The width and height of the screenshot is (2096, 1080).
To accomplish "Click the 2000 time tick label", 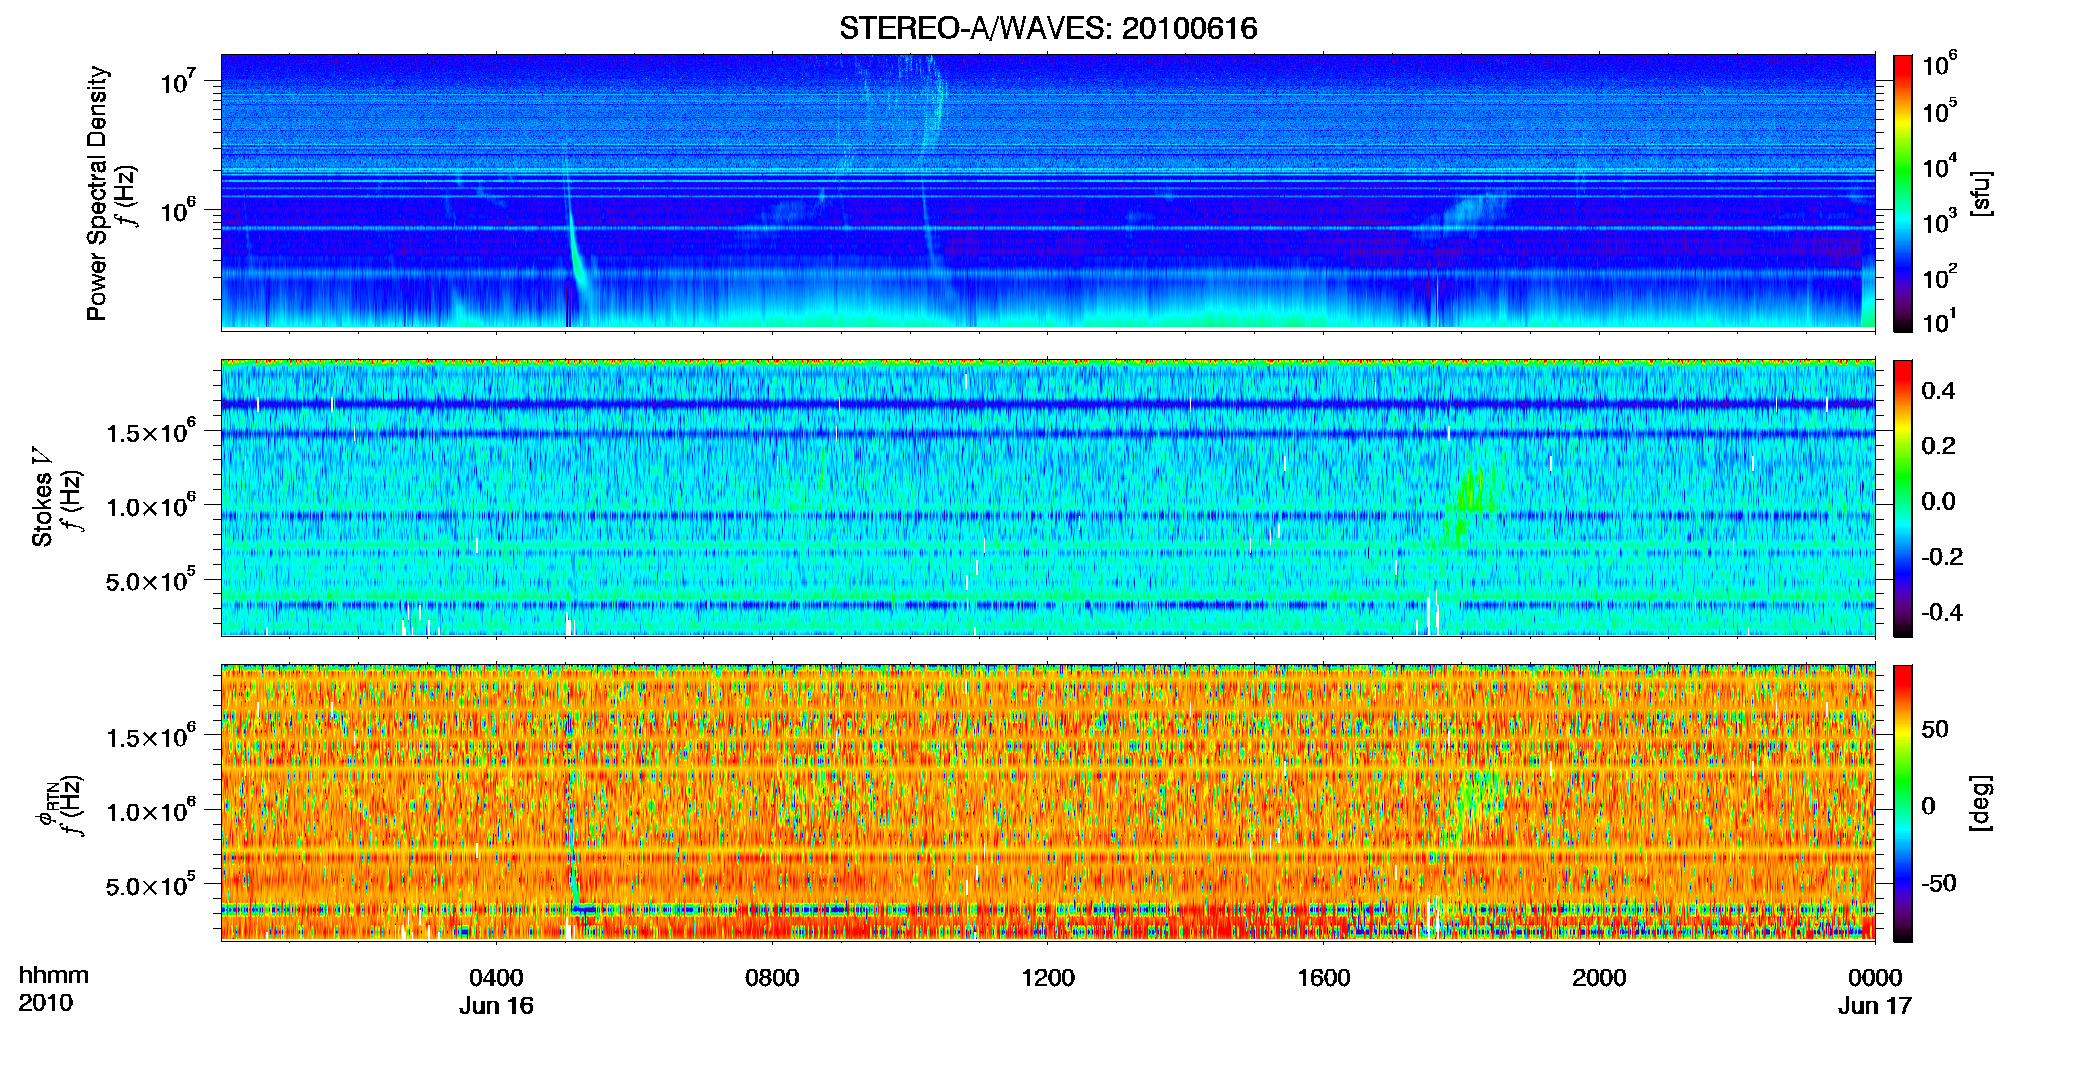I will (1599, 977).
